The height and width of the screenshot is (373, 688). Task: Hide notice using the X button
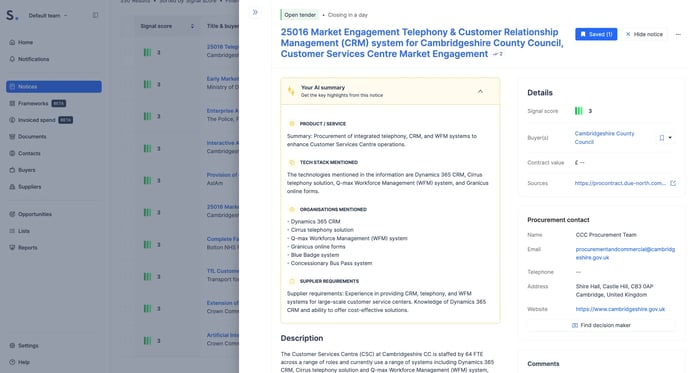pos(644,34)
